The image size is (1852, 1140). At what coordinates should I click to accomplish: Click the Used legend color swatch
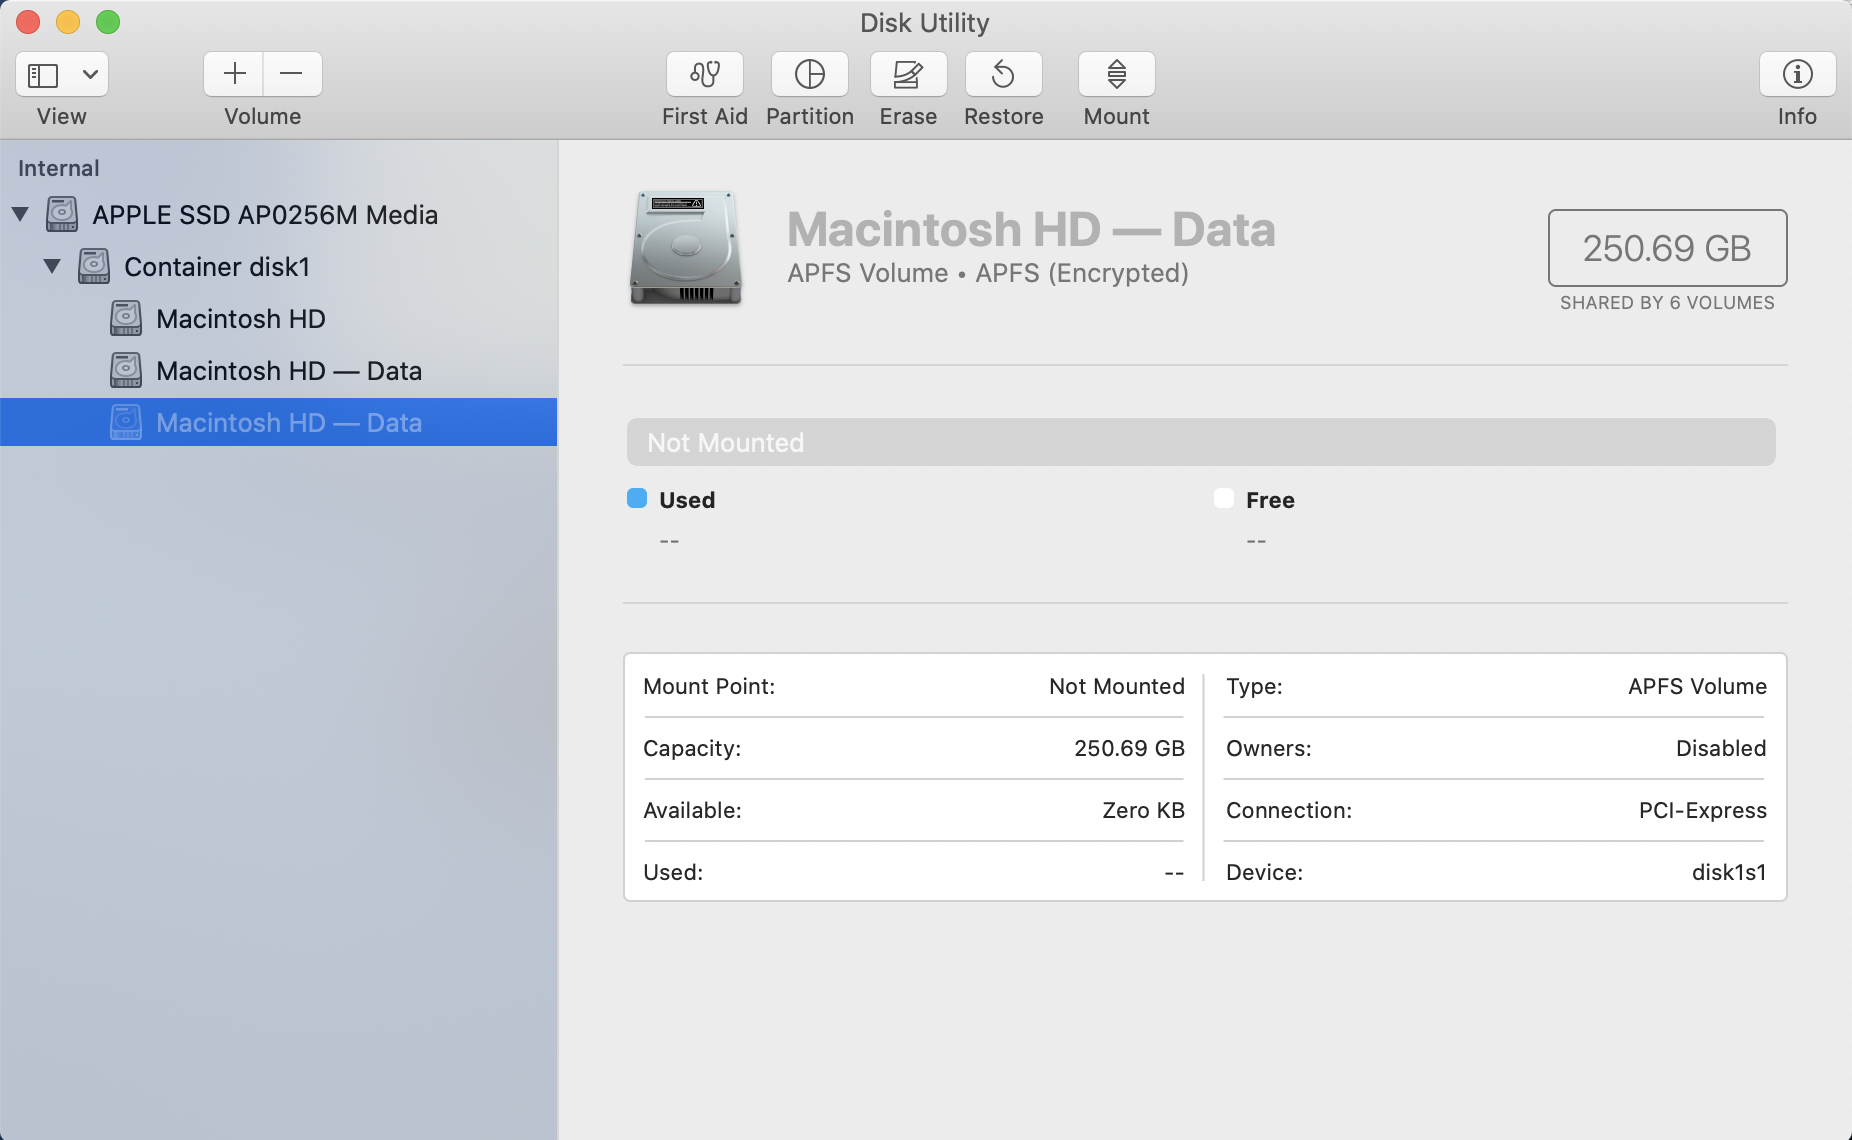(x=636, y=497)
